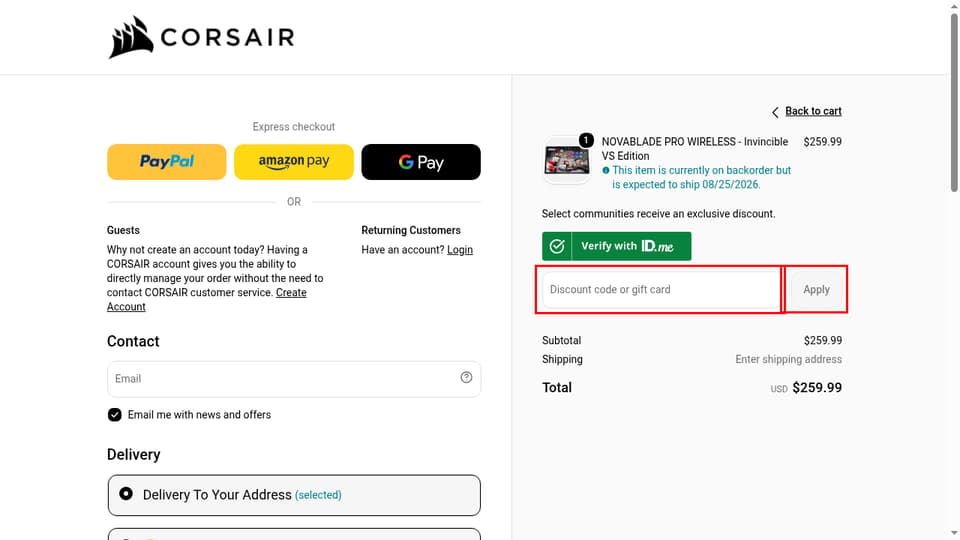Uncheck Email me with news and offers
The width and height of the screenshot is (960, 540).
114,414
